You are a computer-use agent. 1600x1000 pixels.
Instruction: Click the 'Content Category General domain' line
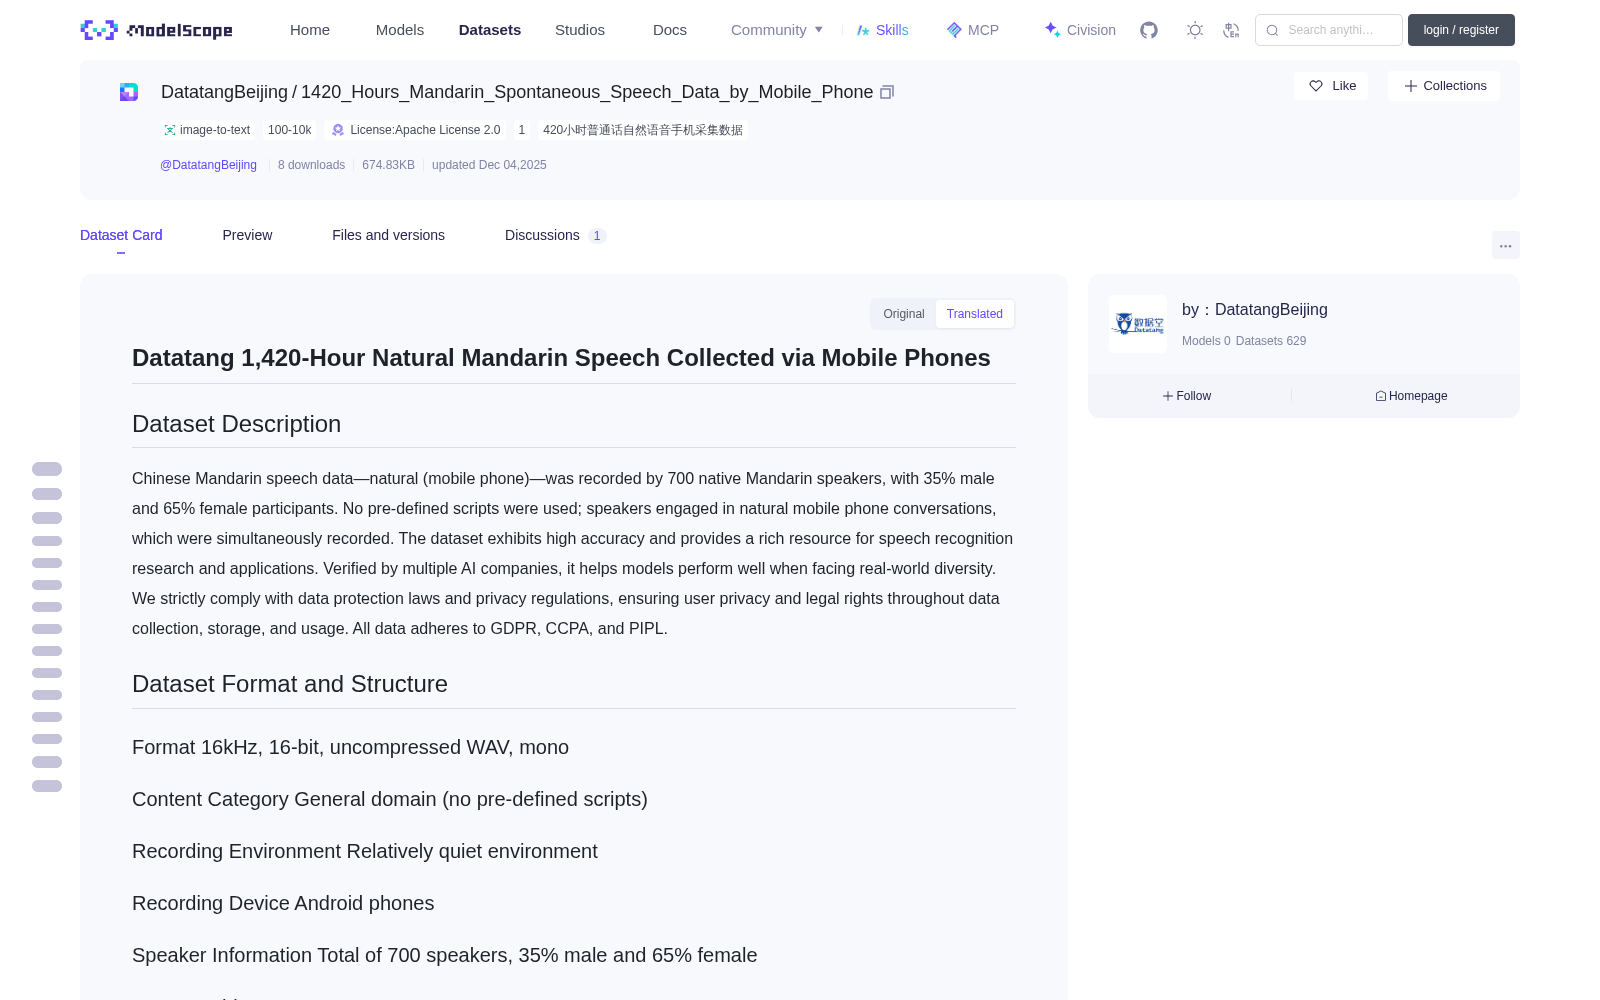coord(390,799)
